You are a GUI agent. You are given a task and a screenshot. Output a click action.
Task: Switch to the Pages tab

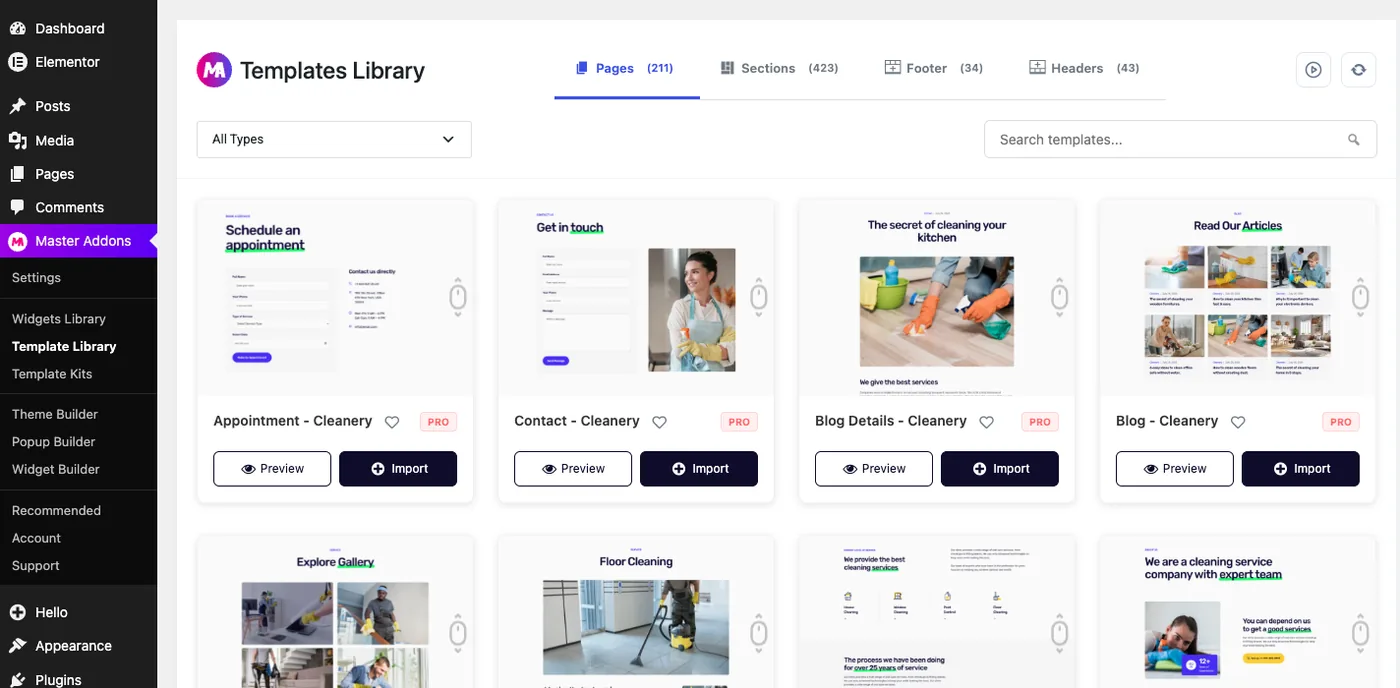point(626,68)
